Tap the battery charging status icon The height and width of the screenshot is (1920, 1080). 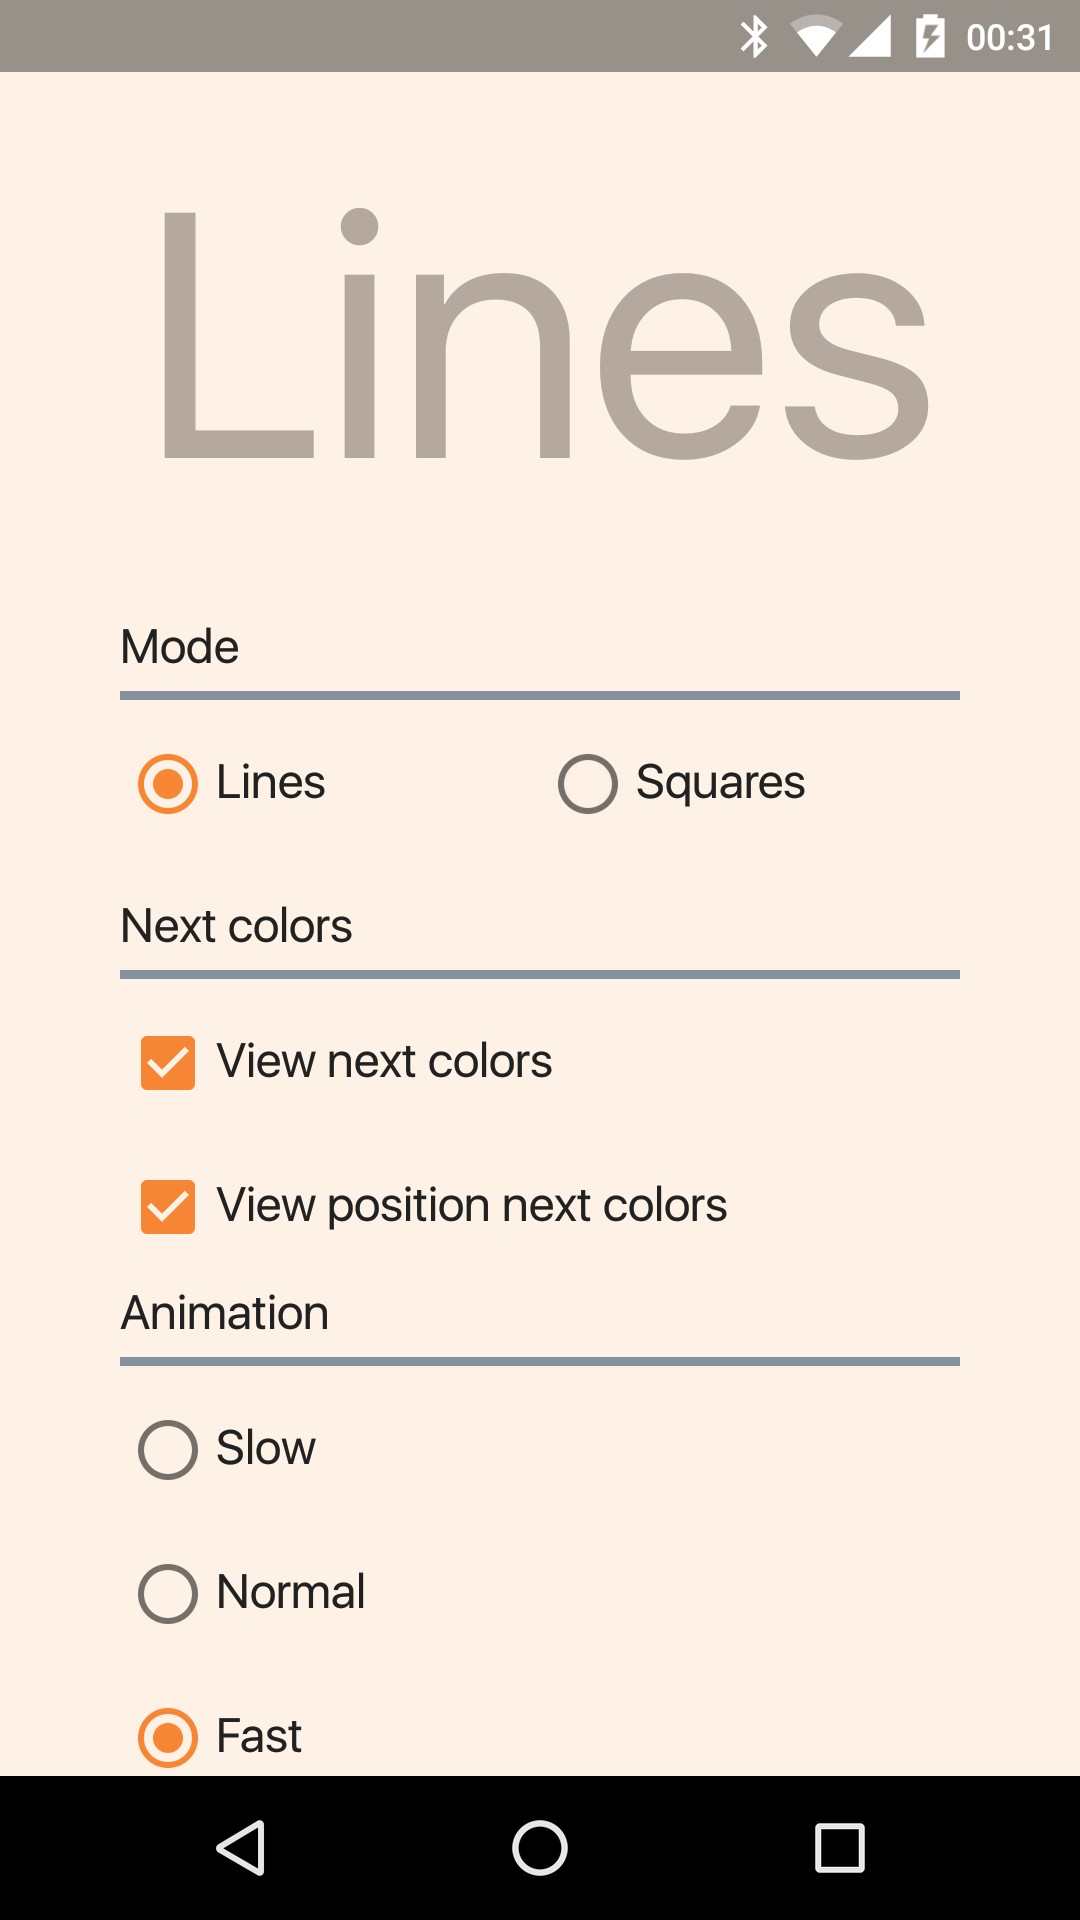pyautogui.click(x=930, y=37)
